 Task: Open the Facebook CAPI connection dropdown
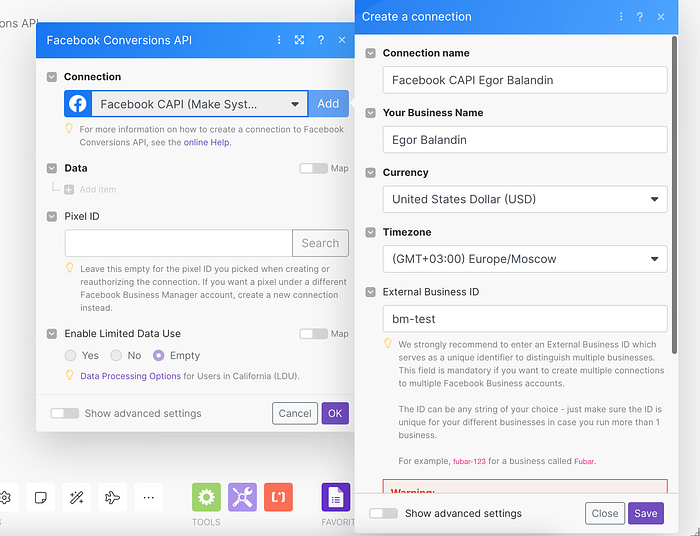(200, 104)
